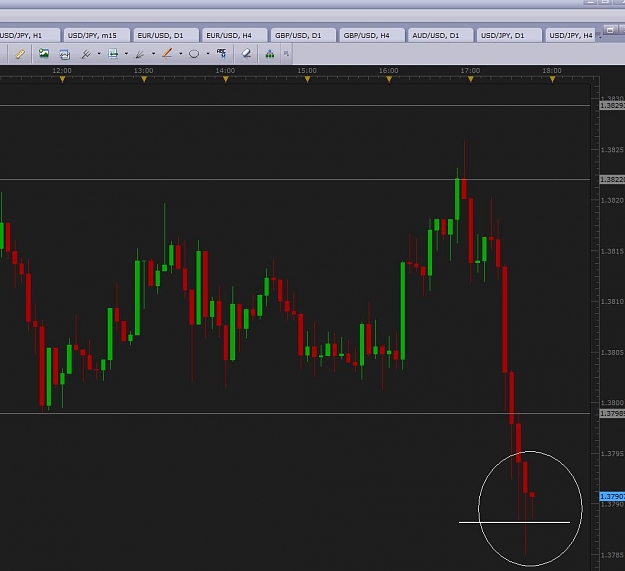
Task: Switch to the AUD/USD, D1 tab
Action: point(441,35)
